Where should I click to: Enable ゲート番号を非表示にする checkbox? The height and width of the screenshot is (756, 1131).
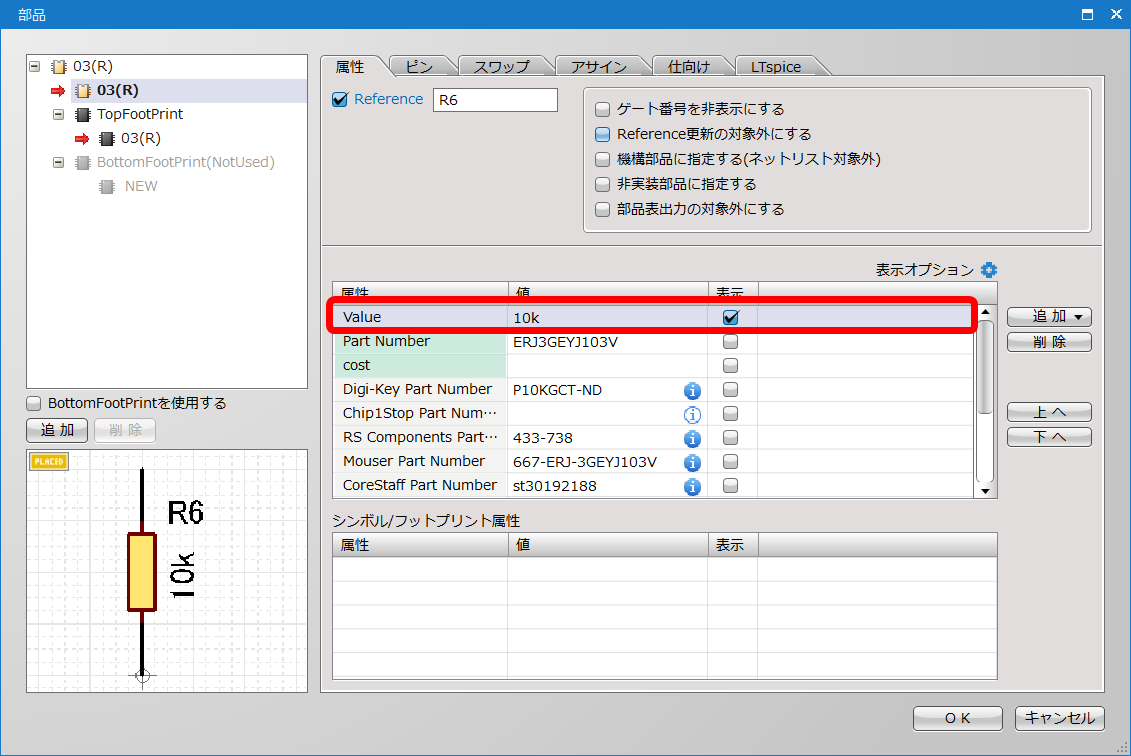[x=602, y=109]
